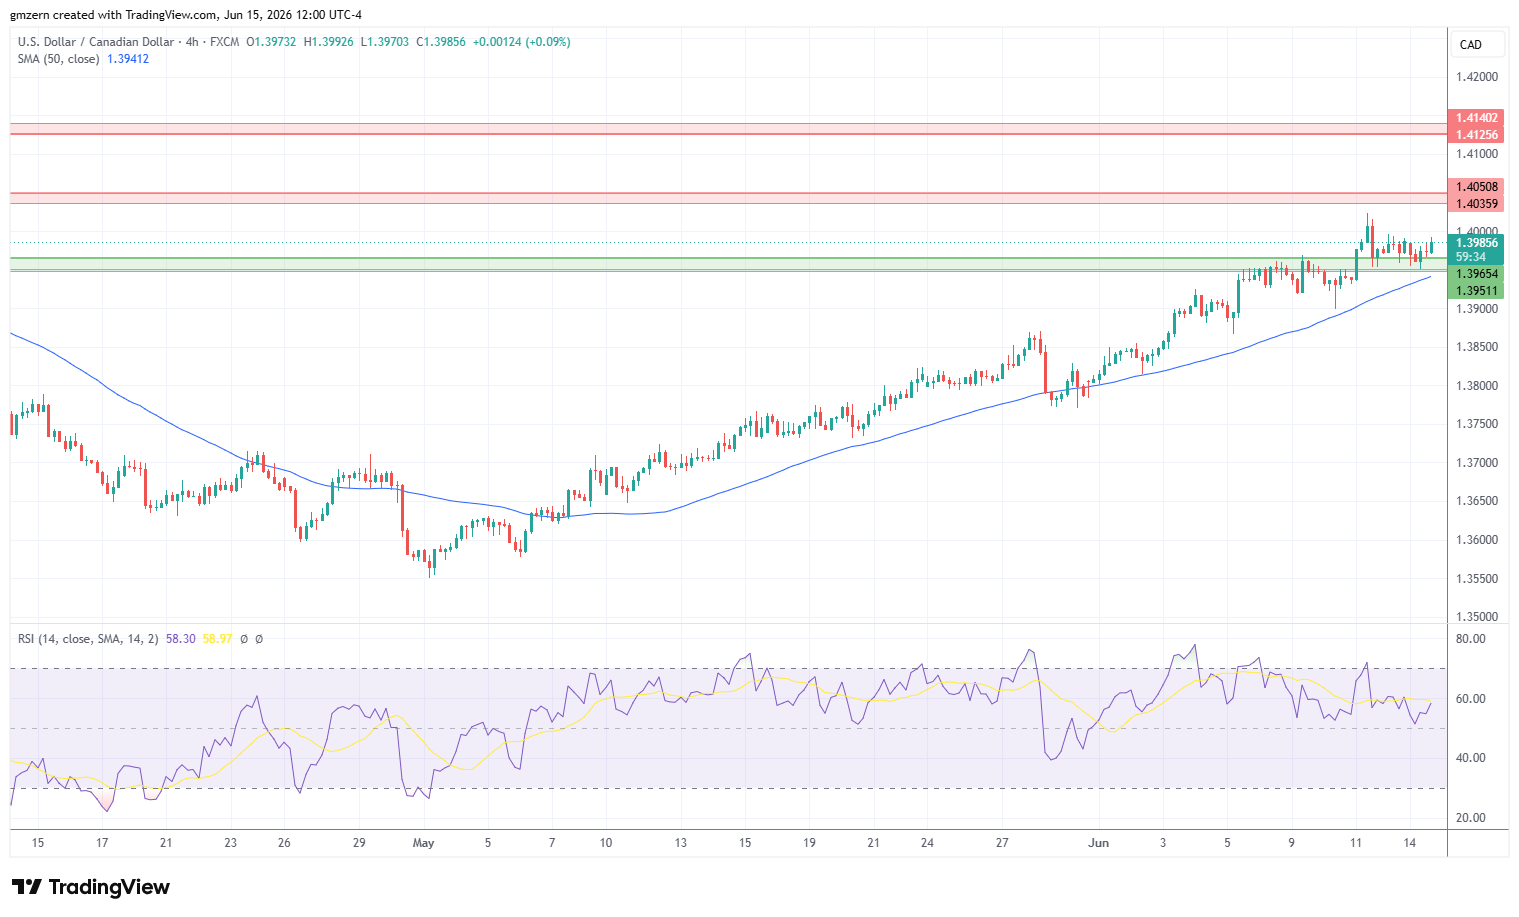This screenshot has width=1519, height=917.
Task: Click the purple RSI value 58.30
Action: [x=180, y=638]
